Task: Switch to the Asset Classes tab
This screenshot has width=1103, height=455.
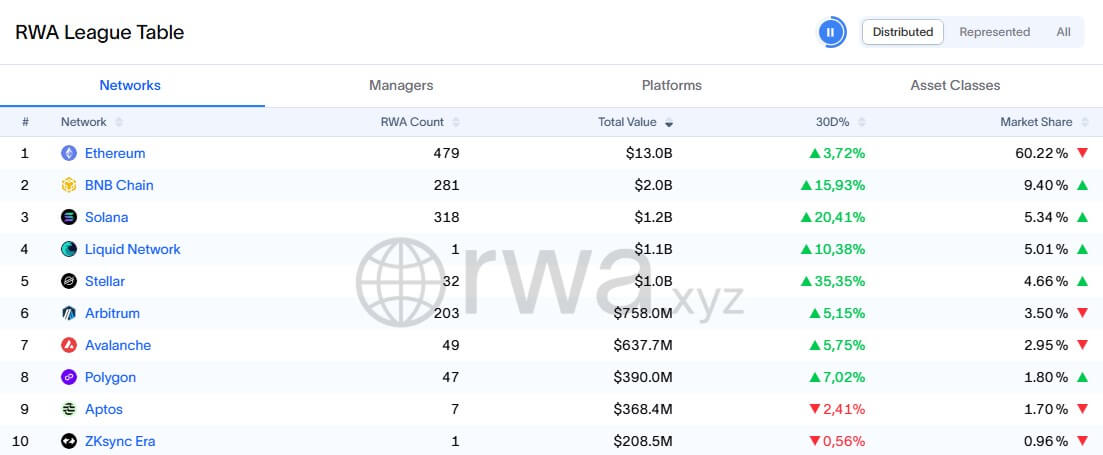Action: [x=955, y=85]
